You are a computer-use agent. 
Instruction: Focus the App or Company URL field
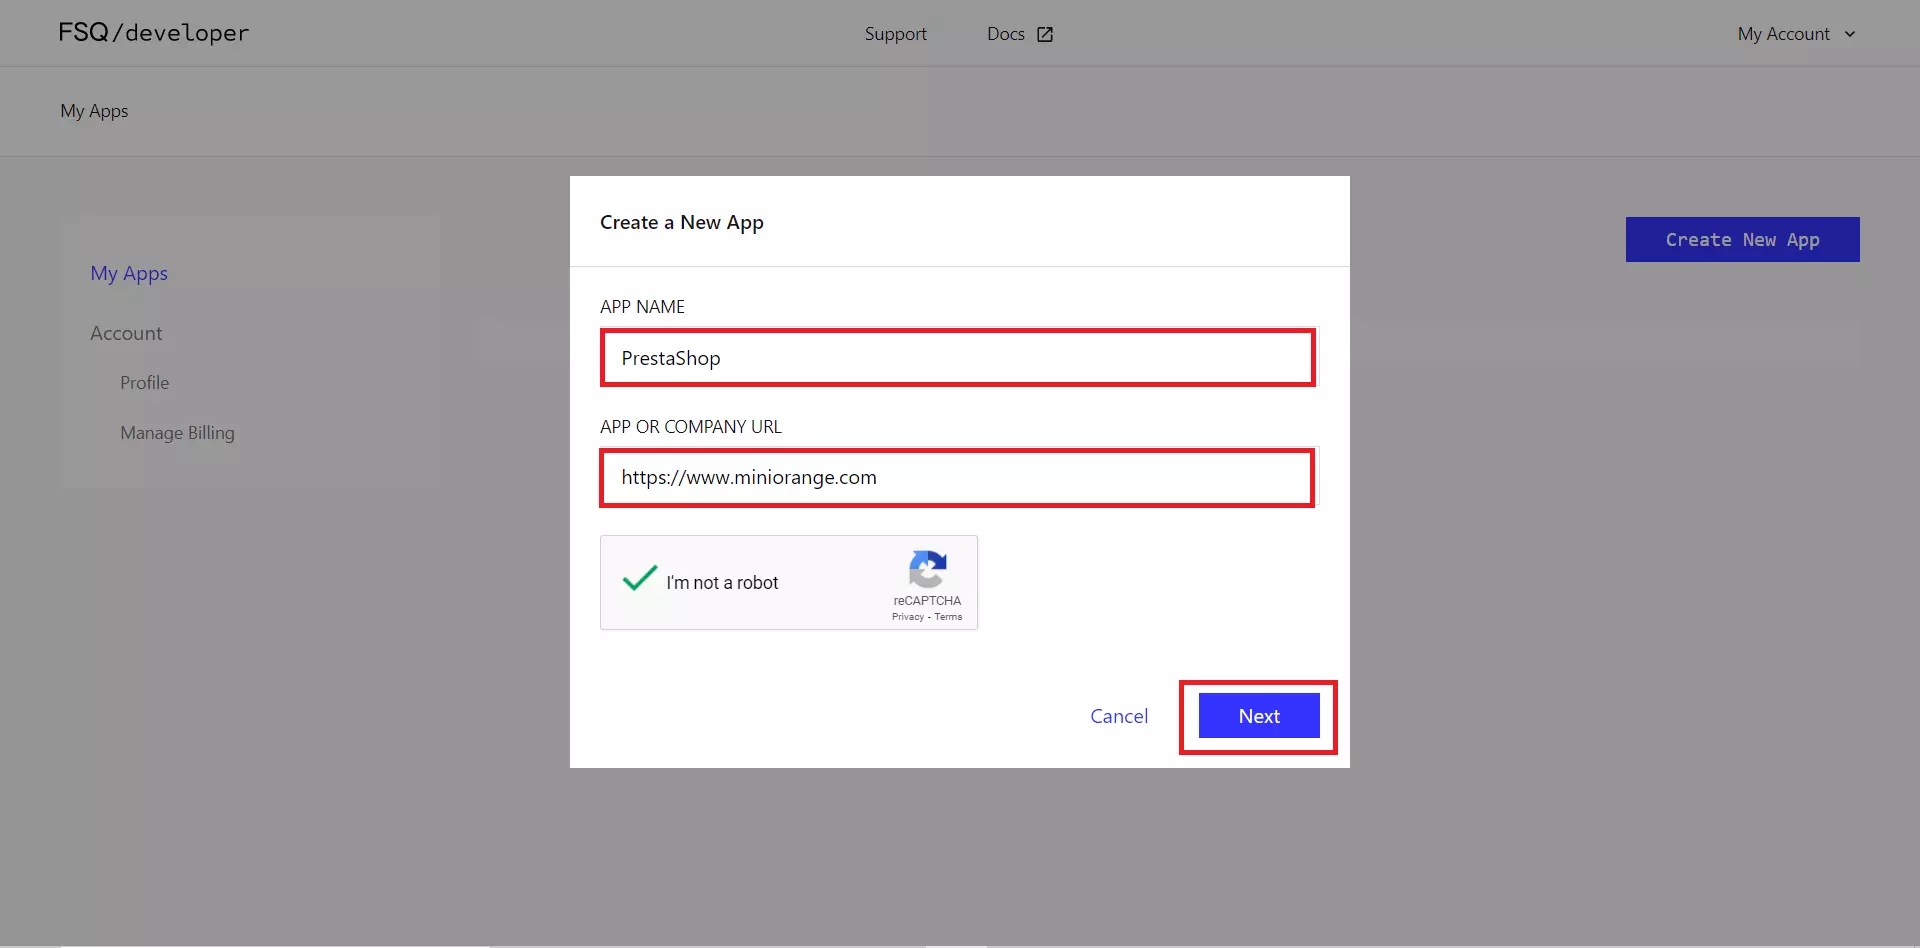tap(958, 477)
